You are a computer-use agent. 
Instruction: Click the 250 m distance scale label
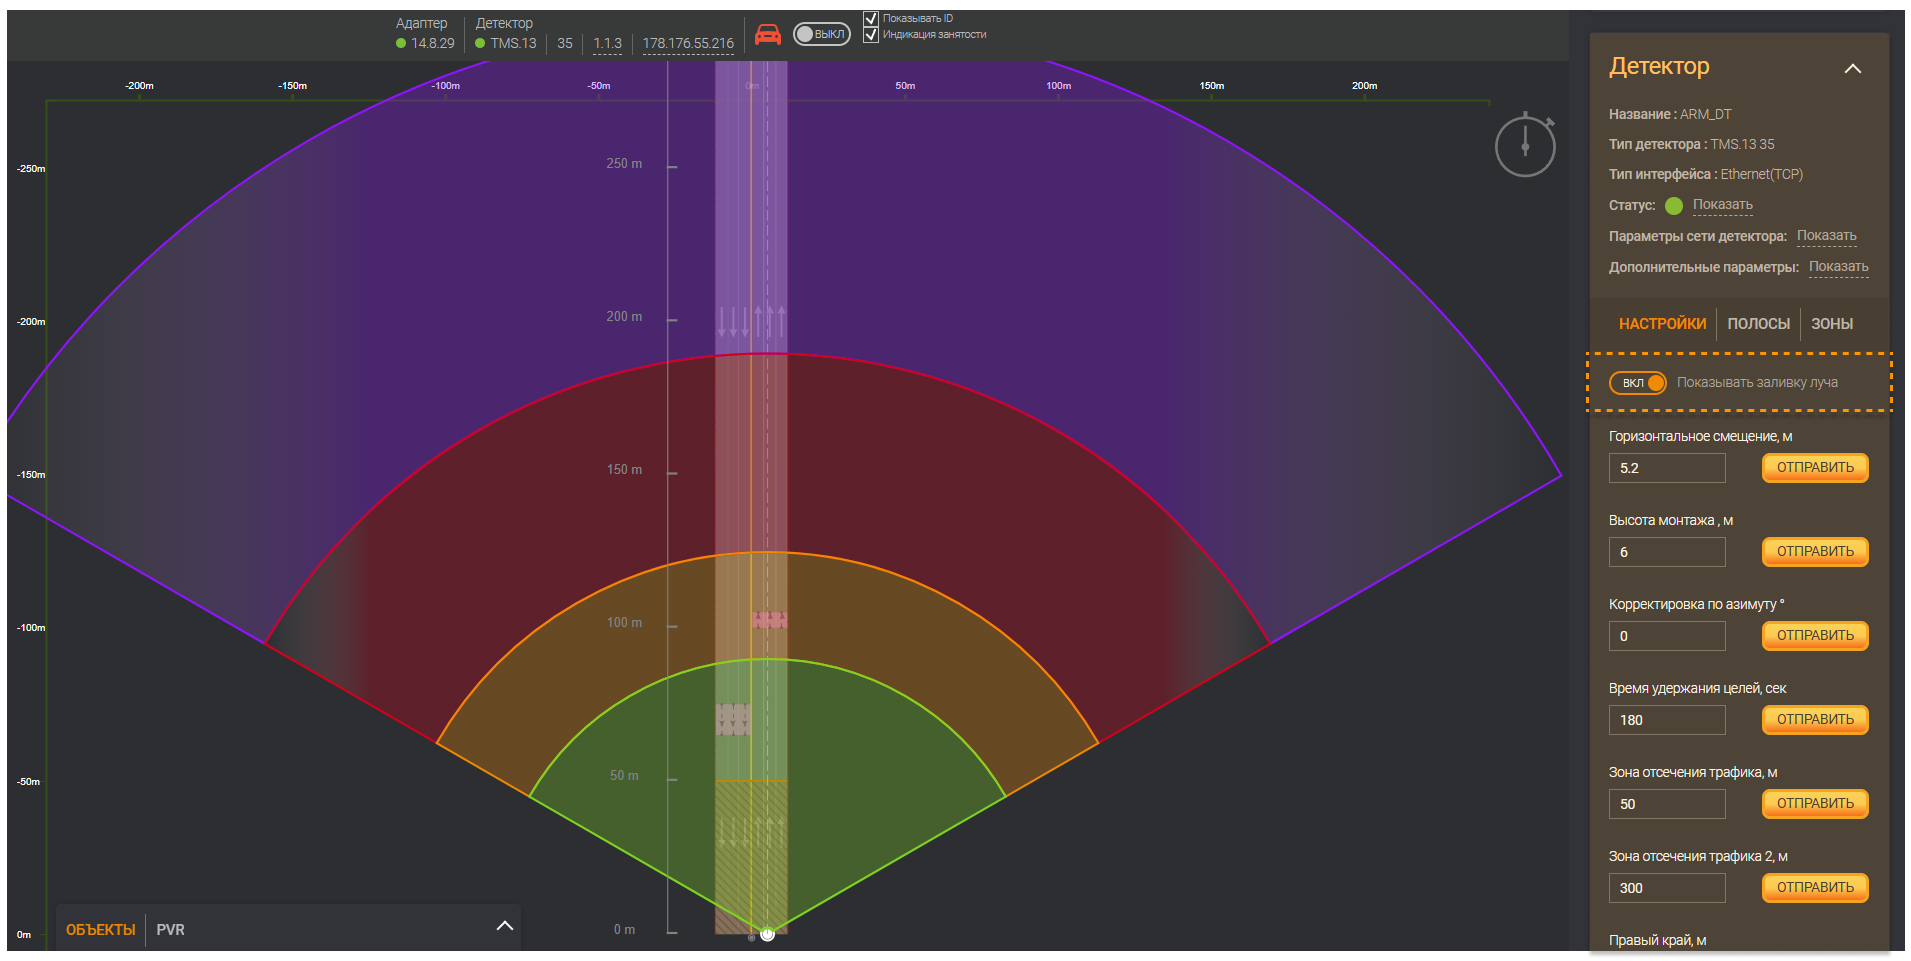624,163
